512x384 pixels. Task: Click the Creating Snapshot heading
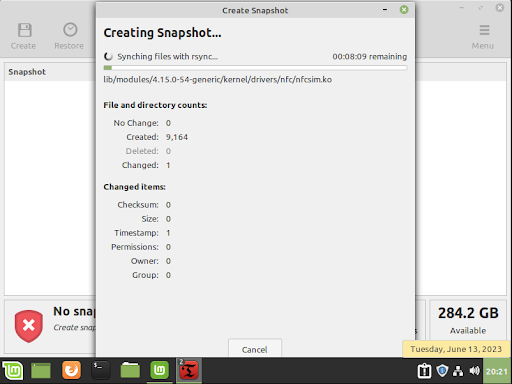[x=162, y=33]
